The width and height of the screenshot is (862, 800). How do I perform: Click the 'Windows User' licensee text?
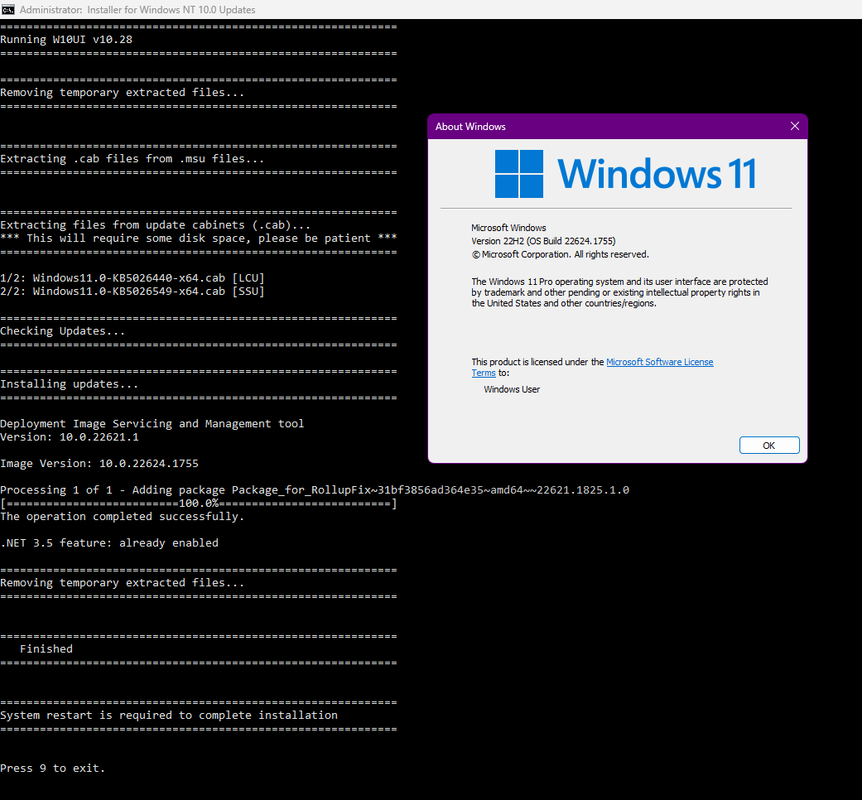(x=512, y=389)
